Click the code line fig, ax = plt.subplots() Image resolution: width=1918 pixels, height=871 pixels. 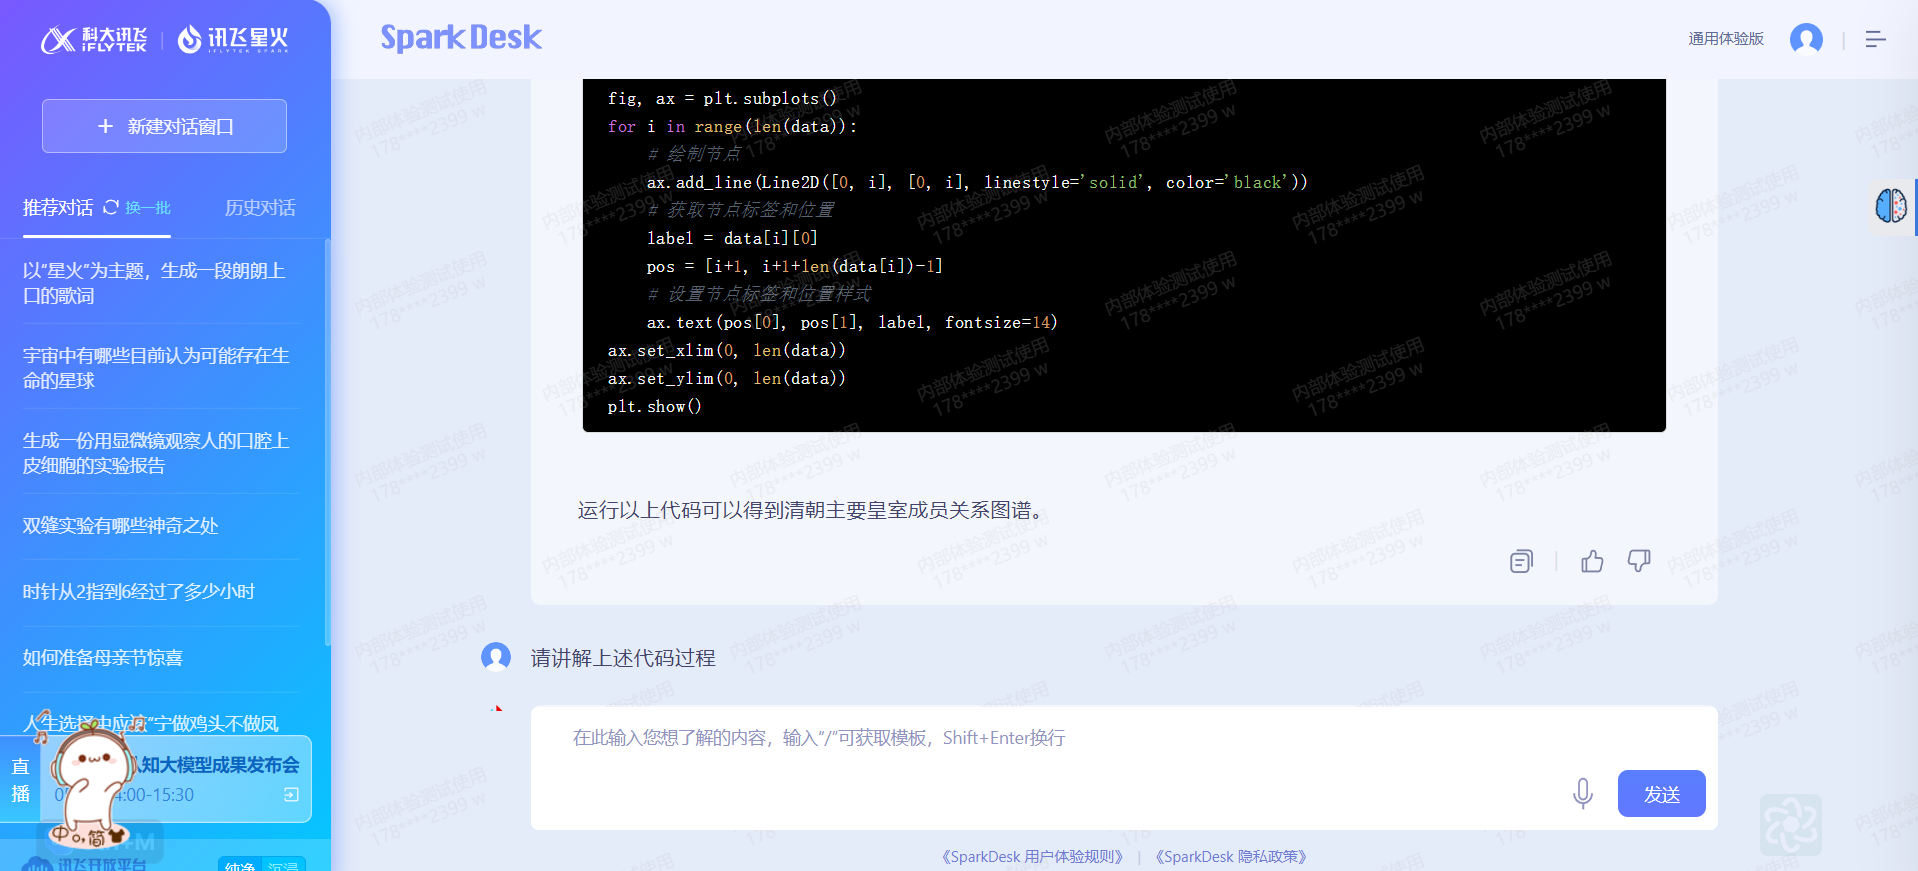pos(722,98)
